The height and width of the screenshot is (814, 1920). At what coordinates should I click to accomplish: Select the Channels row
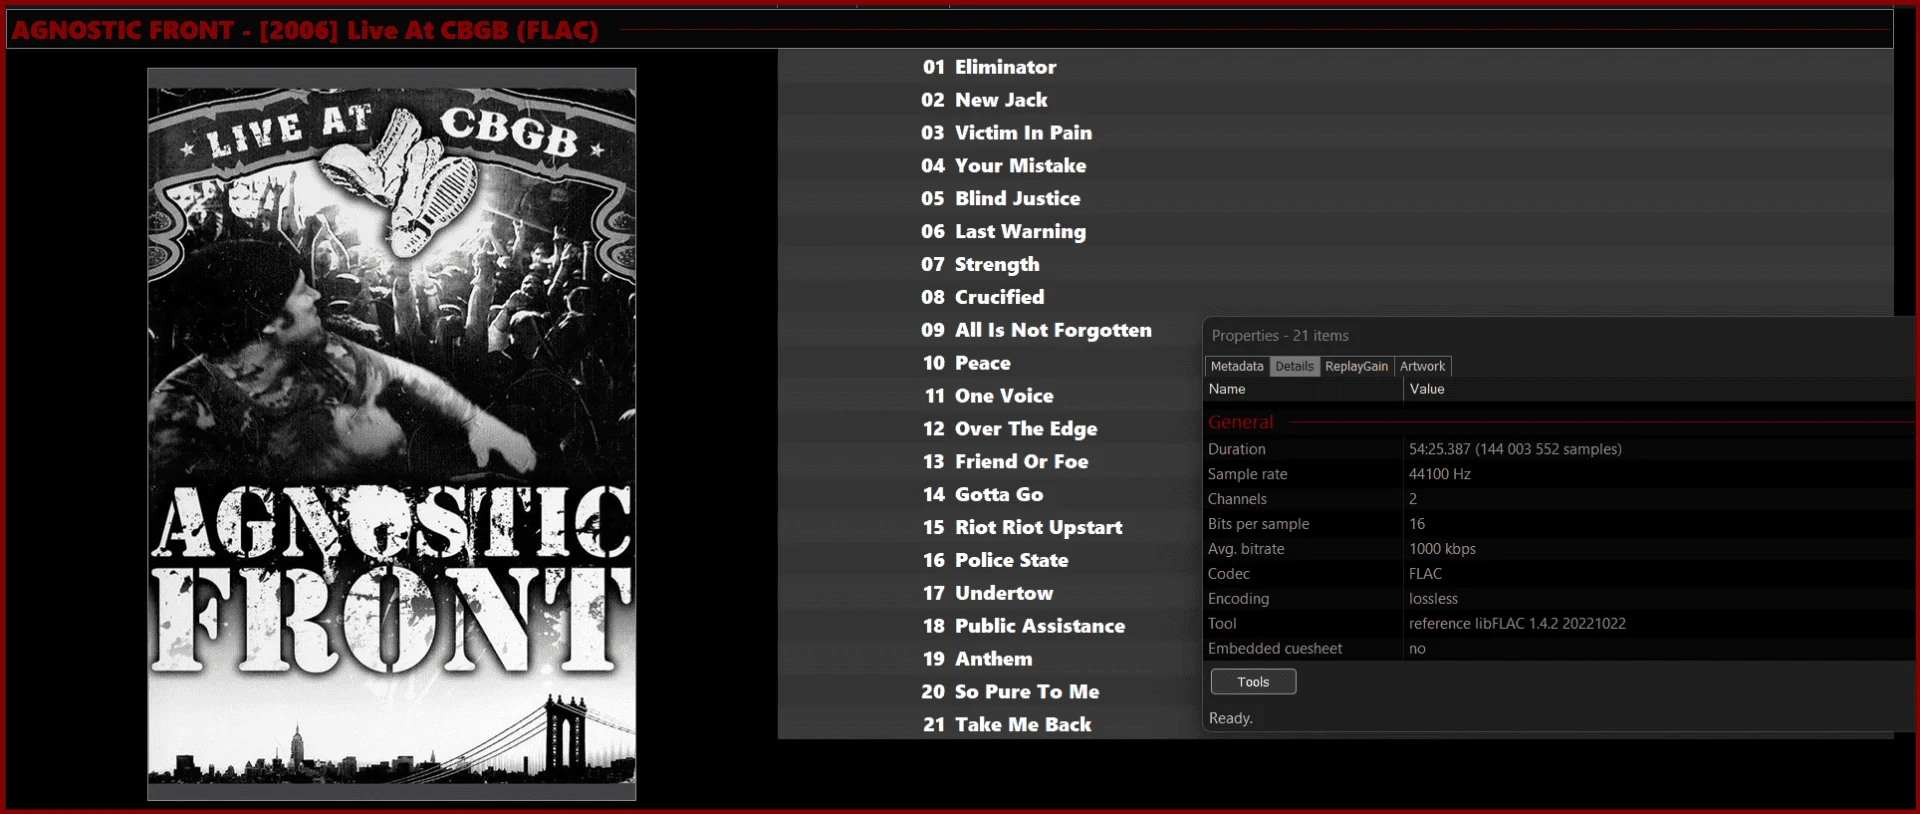coord(1560,499)
